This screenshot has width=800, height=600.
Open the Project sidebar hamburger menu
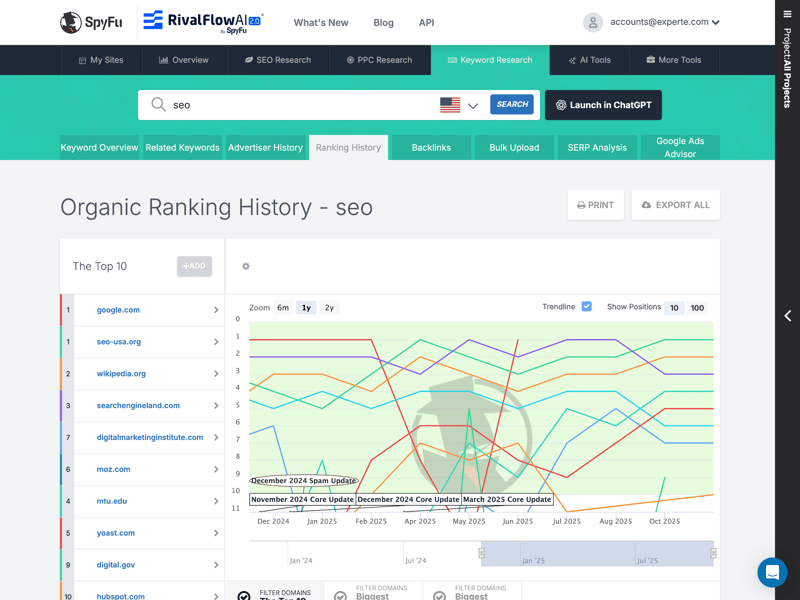(x=787, y=15)
